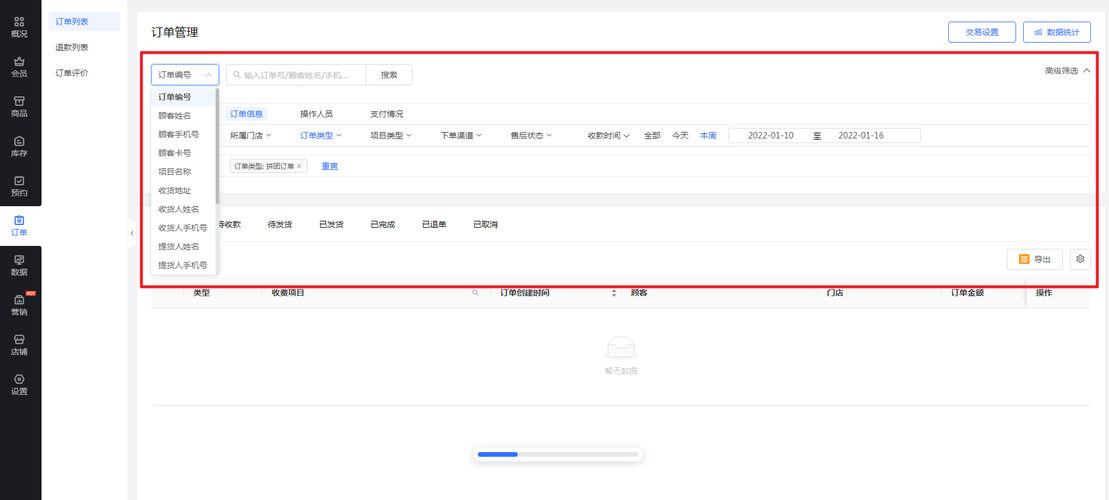The image size is (1109, 500).
Task: Collapse the 高级筛选 advanced filter panel
Action: tap(1067, 71)
